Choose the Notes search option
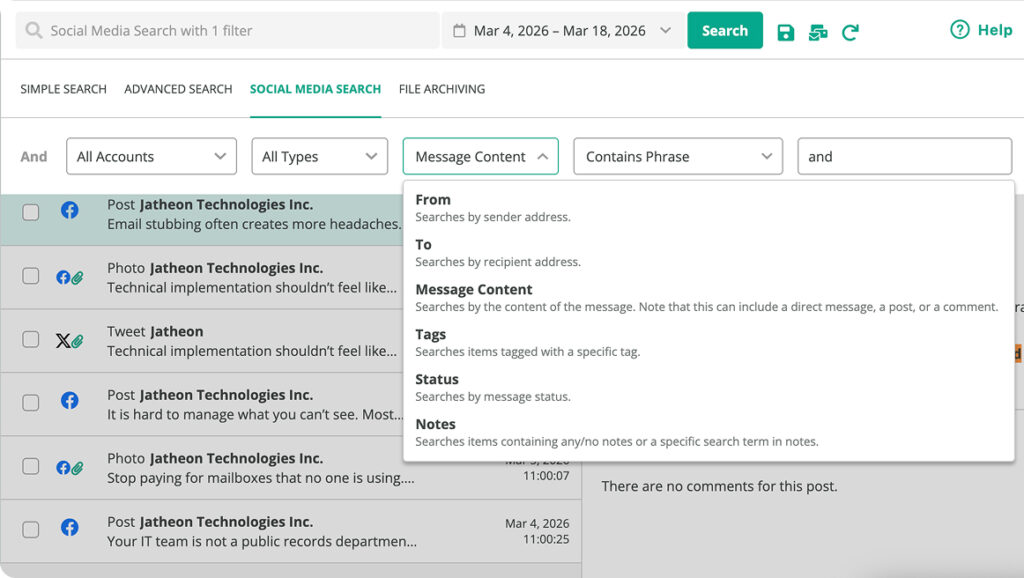1024x578 pixels. point(709,433)
